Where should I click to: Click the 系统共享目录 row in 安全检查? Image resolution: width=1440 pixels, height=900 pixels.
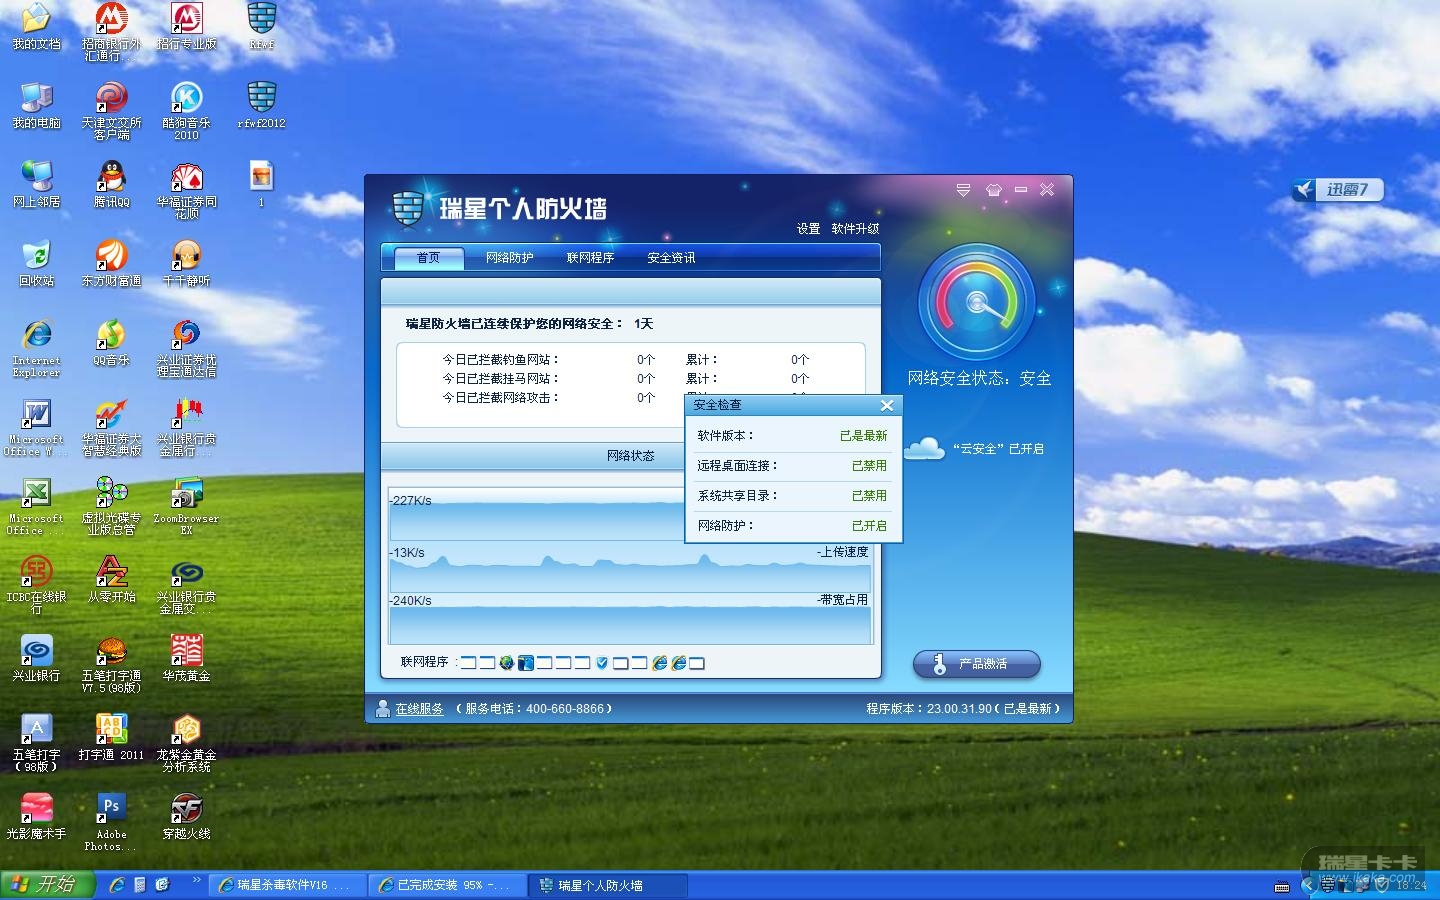click(x=793, y=496)
